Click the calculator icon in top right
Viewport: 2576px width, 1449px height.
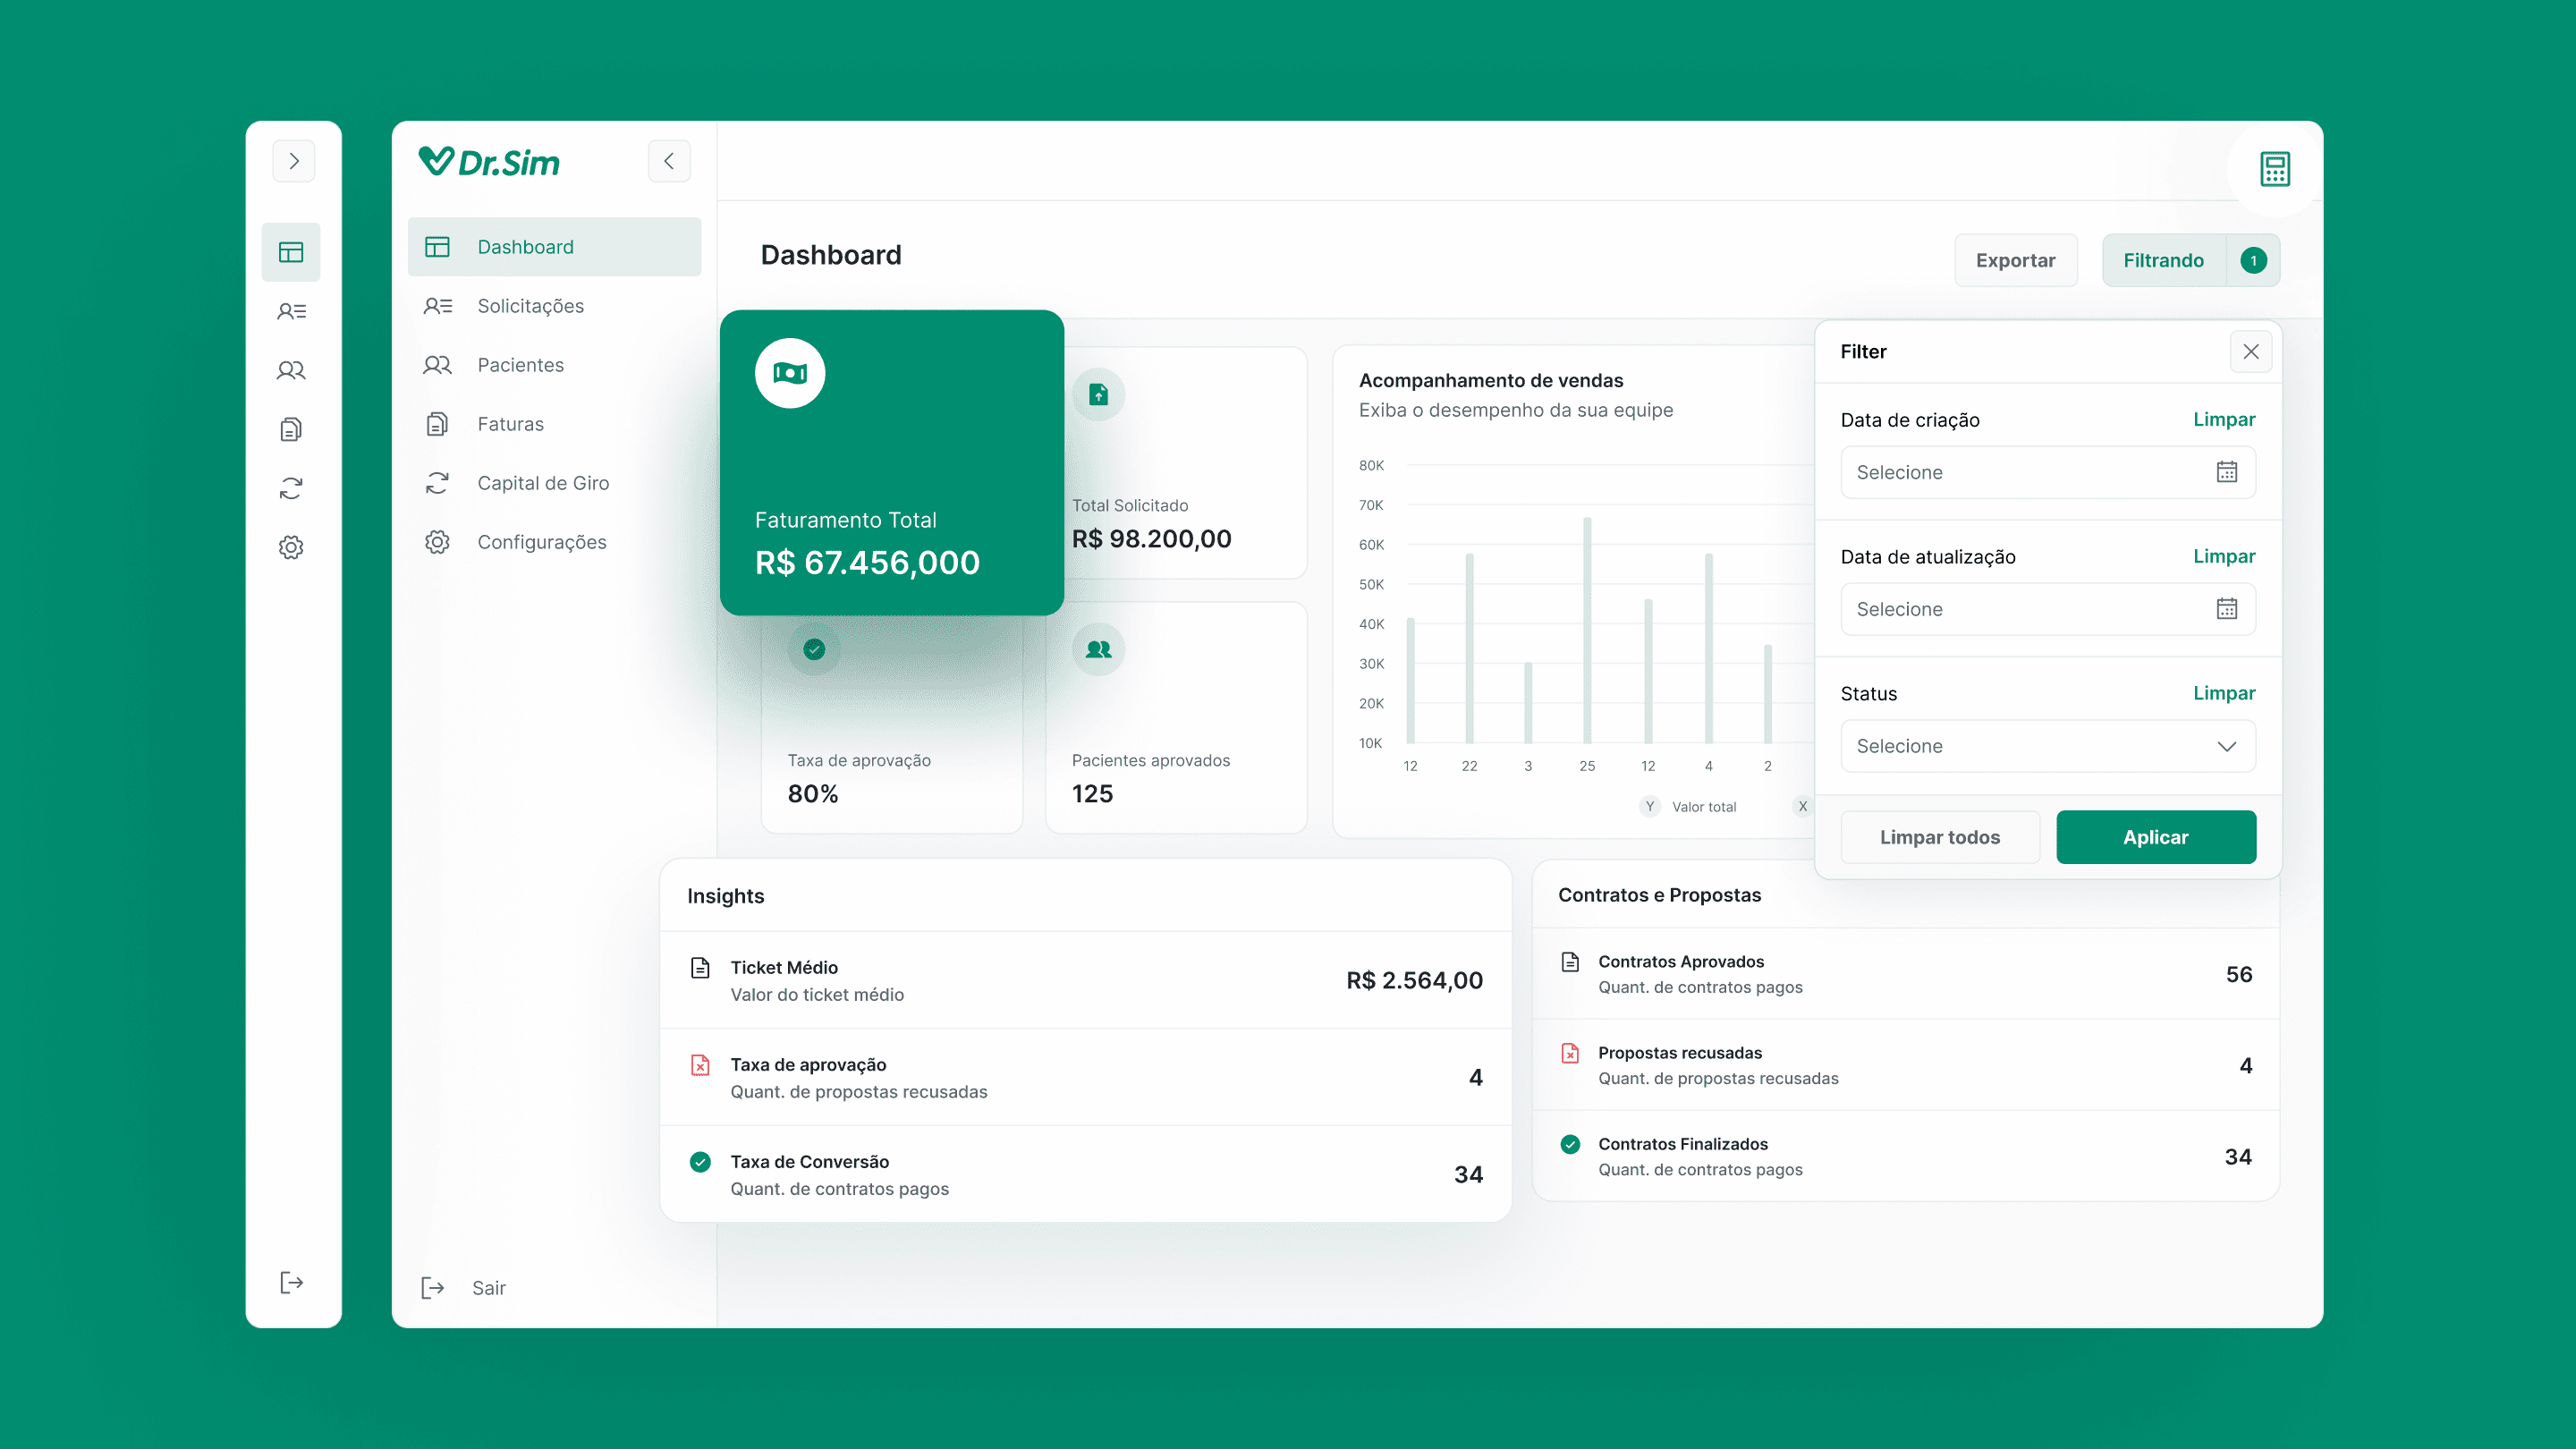click(2274, 169)
